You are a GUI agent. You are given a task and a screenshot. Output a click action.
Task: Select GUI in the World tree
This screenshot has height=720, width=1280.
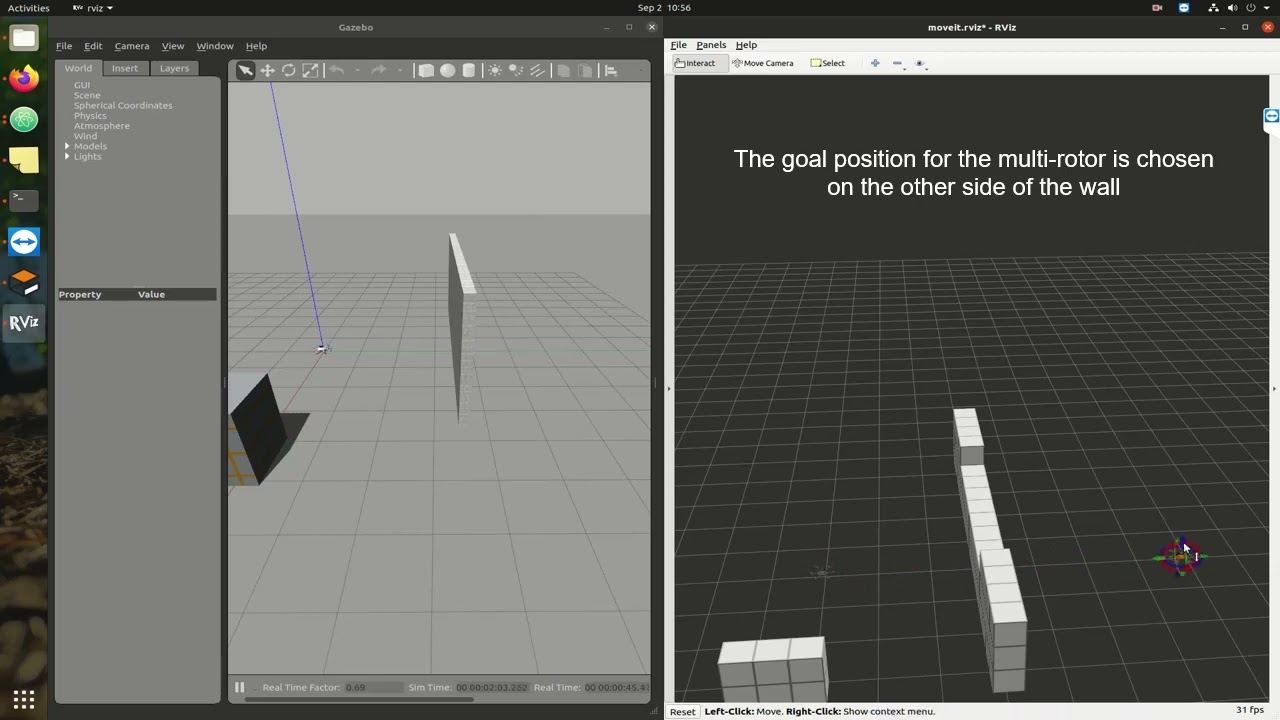(x=82, y=85)
